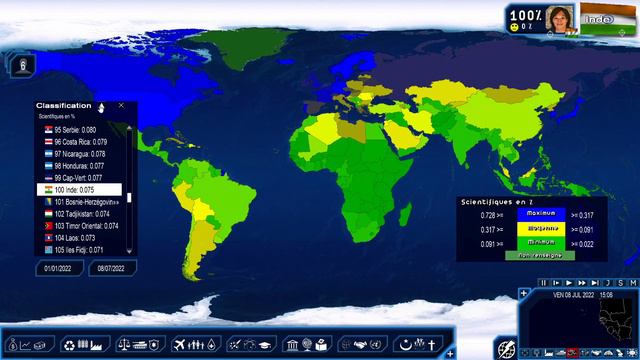The width and height of the screenshot is (640, 360).
Task: Select the water drop icon
Action: 211,345
